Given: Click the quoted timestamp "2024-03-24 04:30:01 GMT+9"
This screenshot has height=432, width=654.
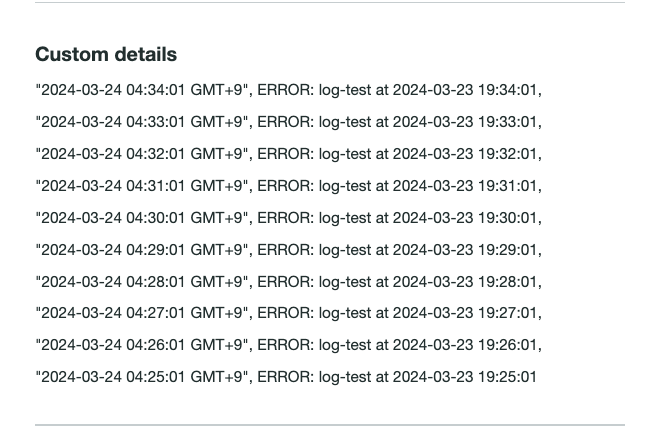Looking at the screenshot, I should (142, 218).
